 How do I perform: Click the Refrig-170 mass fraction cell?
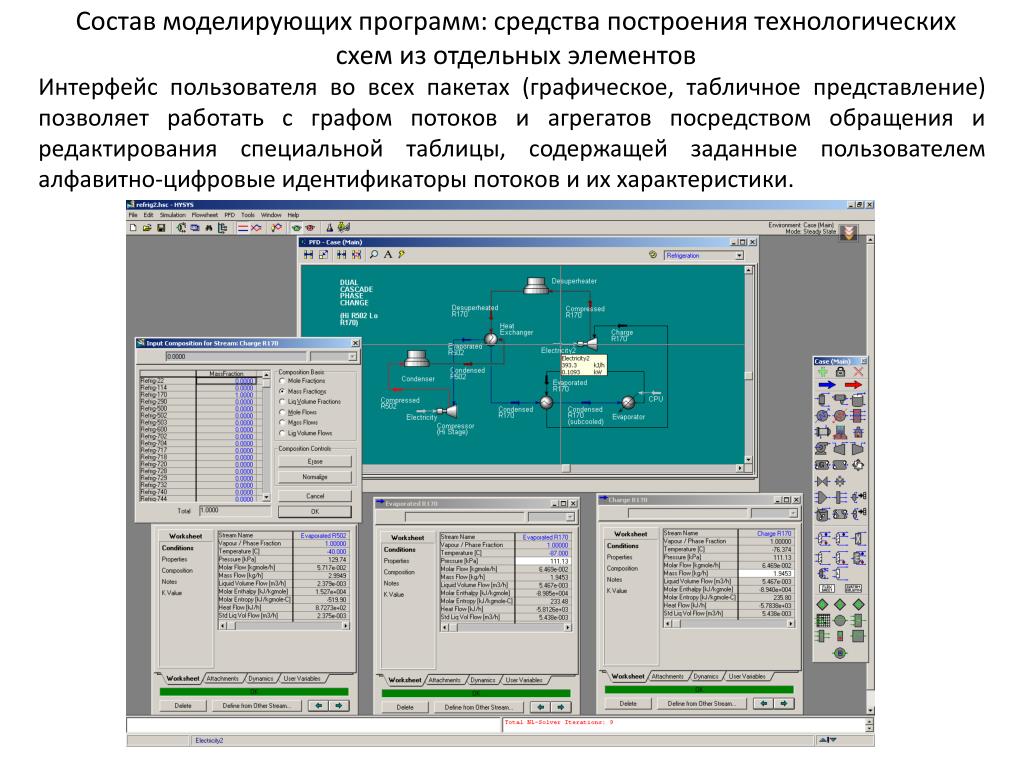tap(225, 395)
